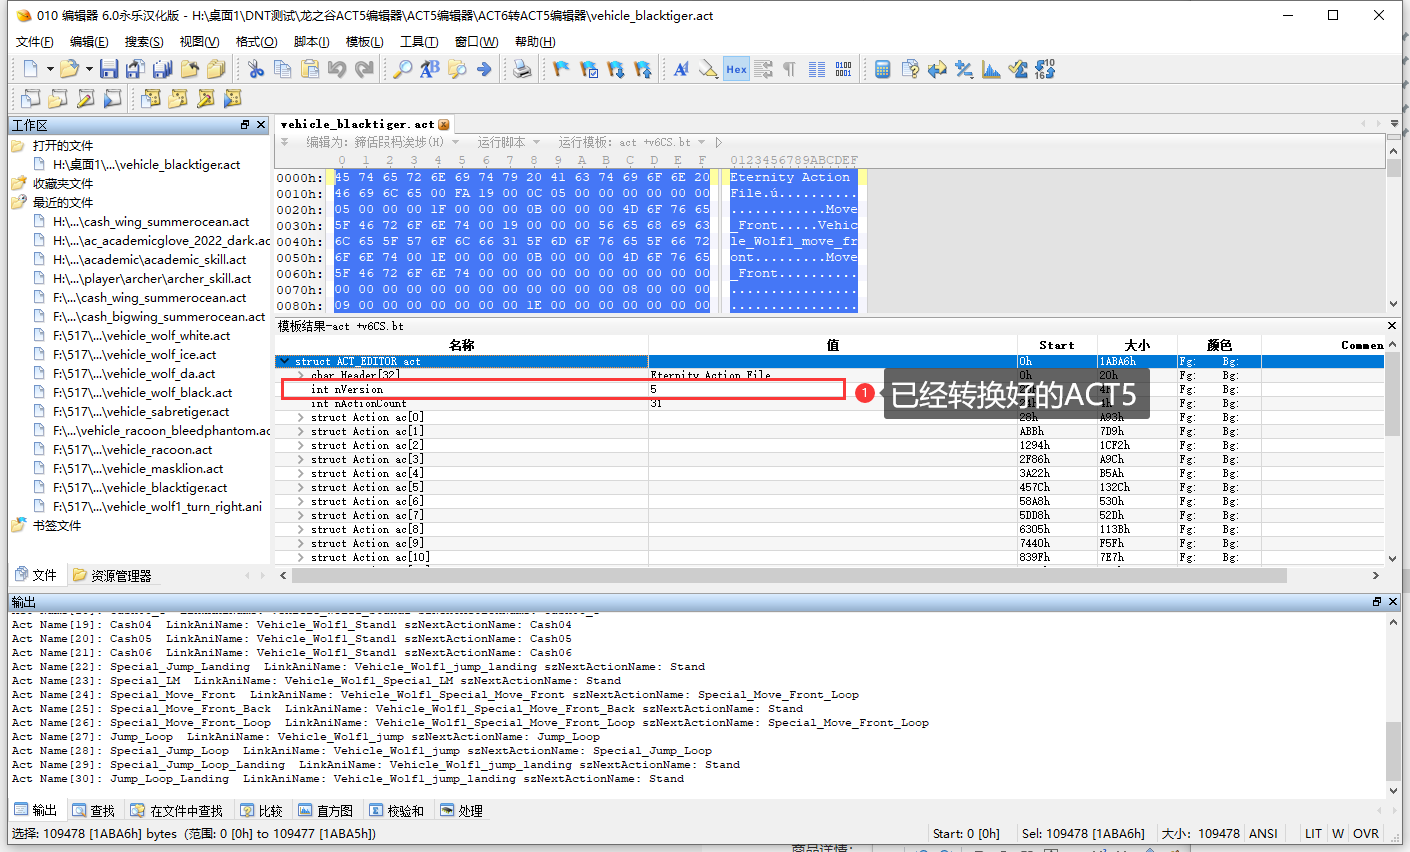
Task: Toggle bookmark with the flag icon
Action: tap(561, 69)
